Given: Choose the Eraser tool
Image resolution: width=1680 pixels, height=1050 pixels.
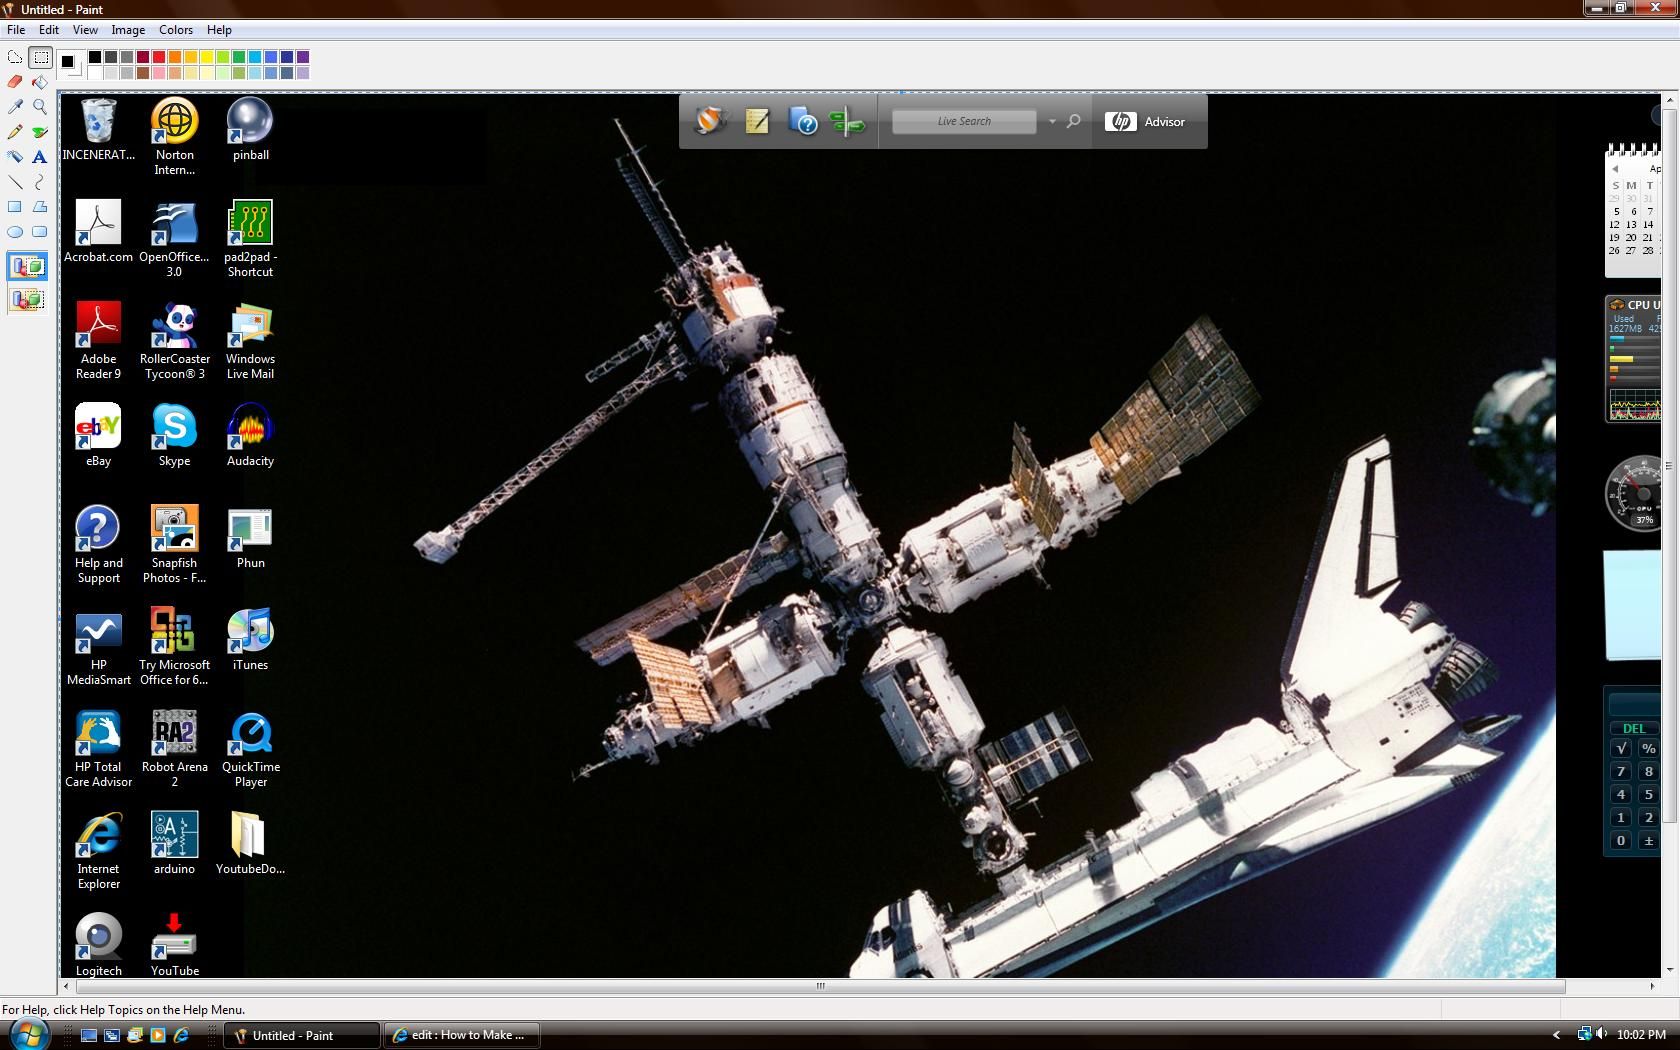Looking at the screenshot, I should click(15, 82).
